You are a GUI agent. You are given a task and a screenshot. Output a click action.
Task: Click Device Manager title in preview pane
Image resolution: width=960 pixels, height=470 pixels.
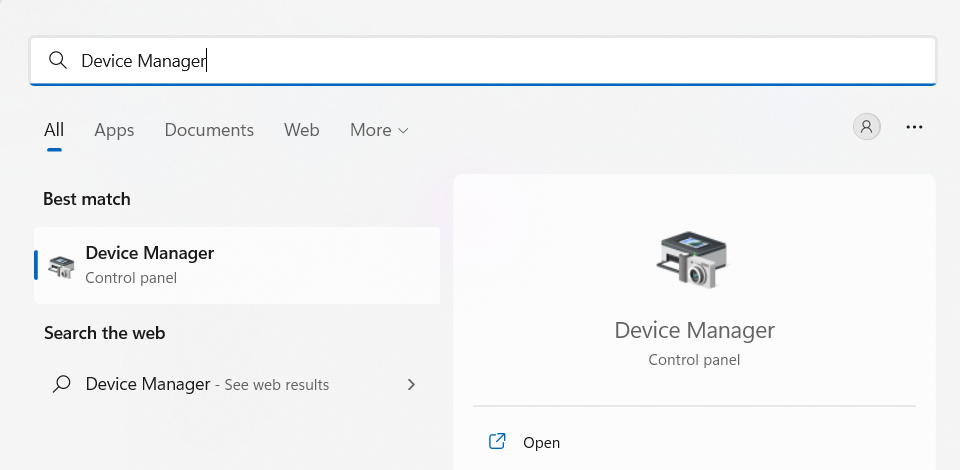(694, 330)
